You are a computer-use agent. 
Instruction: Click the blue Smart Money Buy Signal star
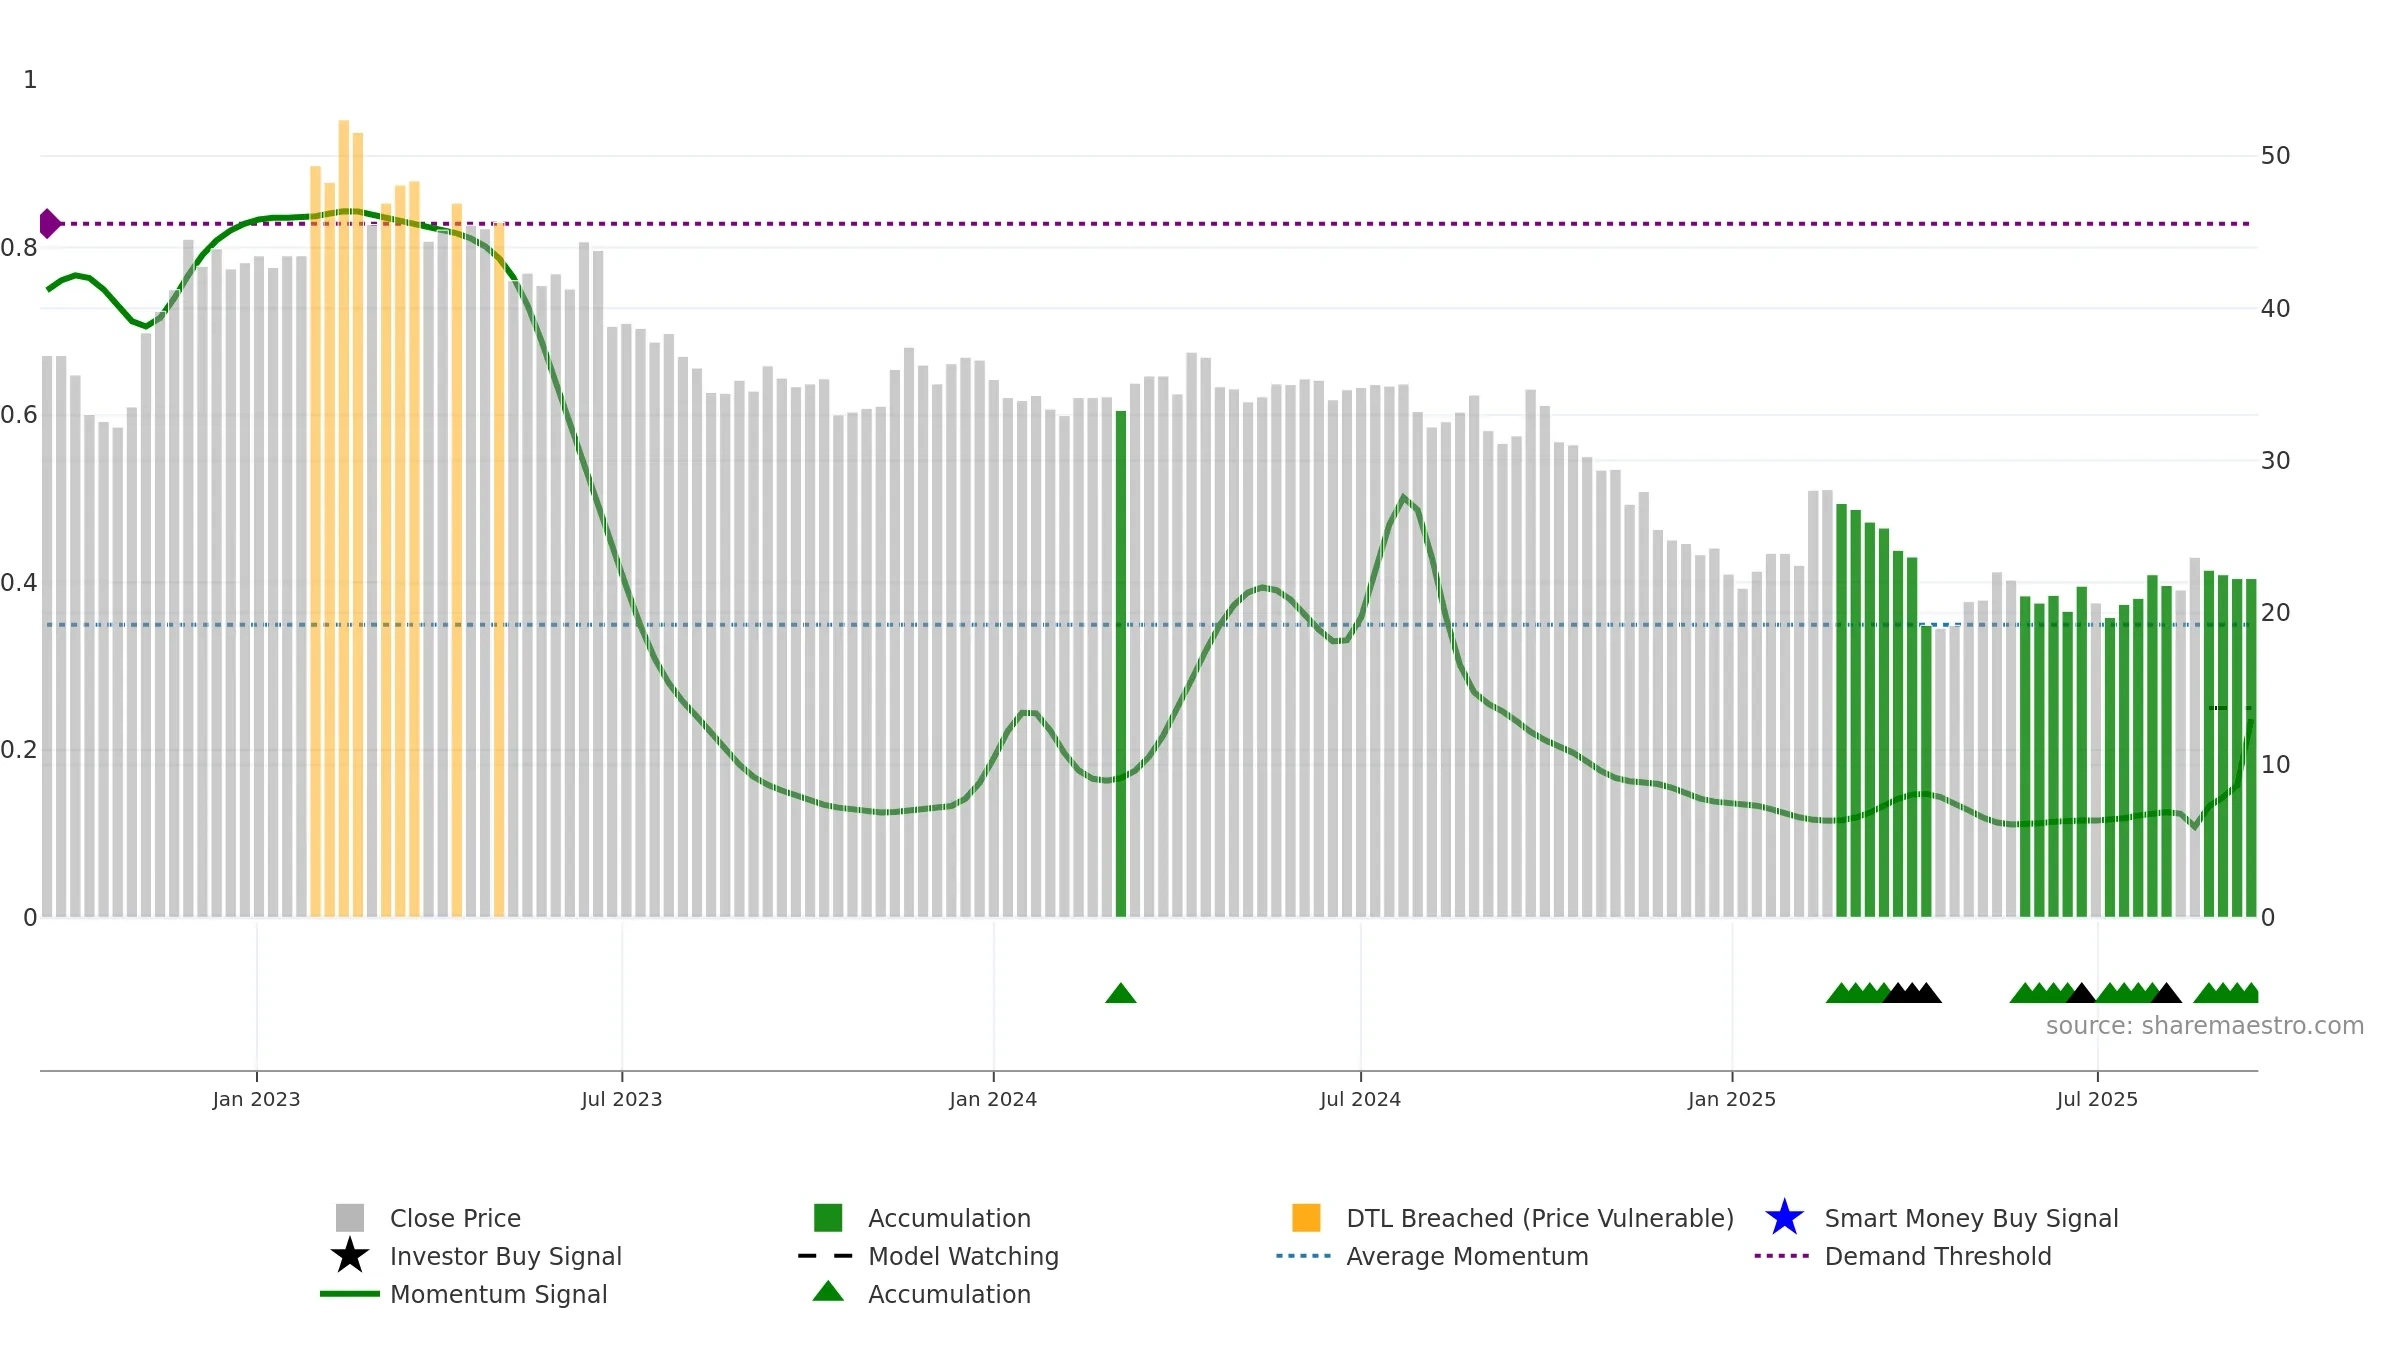pos(1784,1218)
